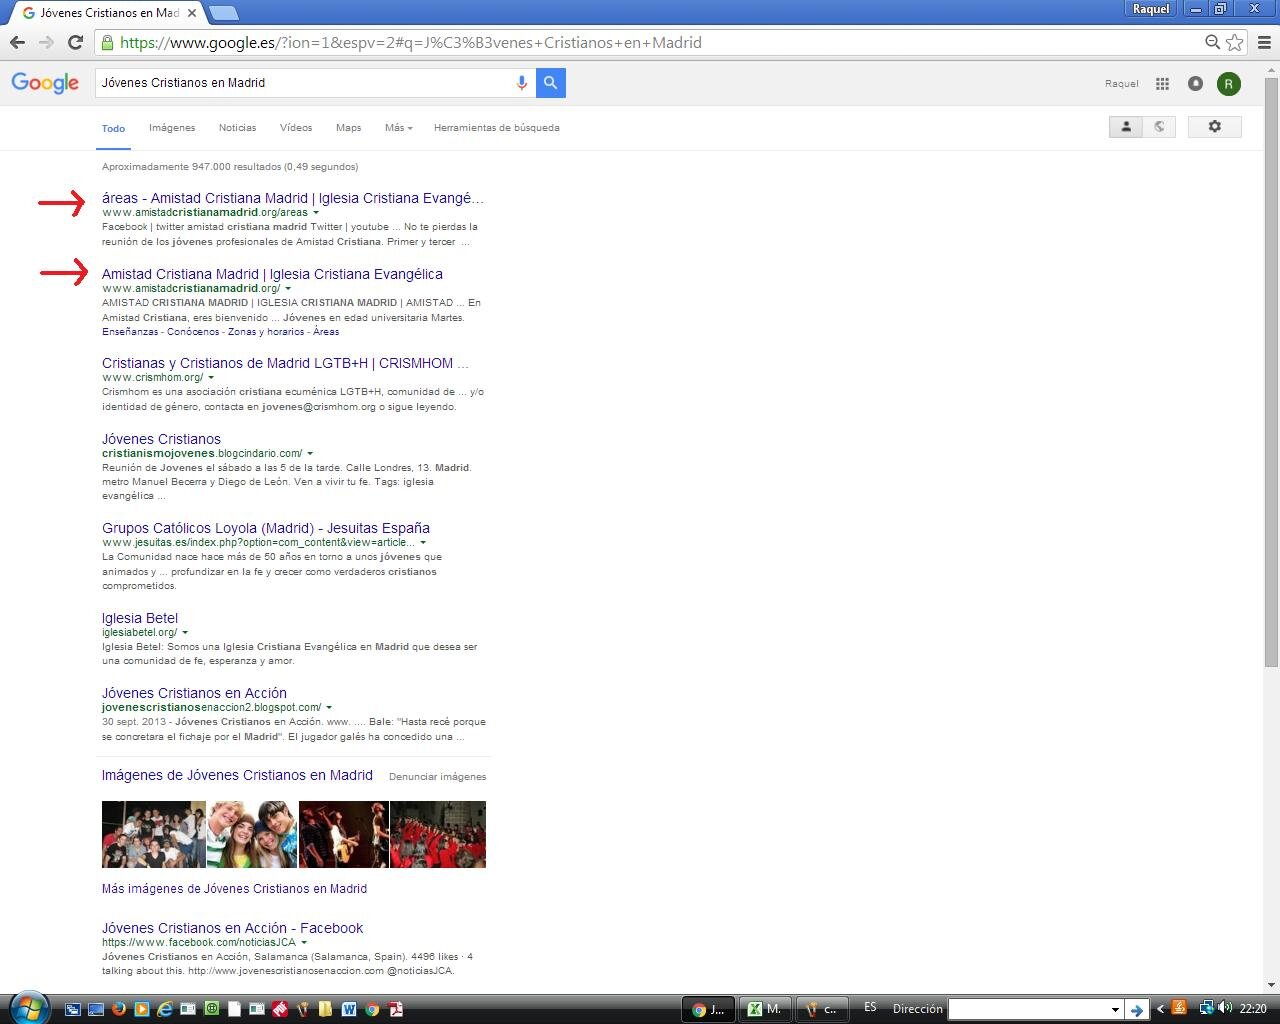Click the ES language indicator in taskbar

click(870, 1008)
